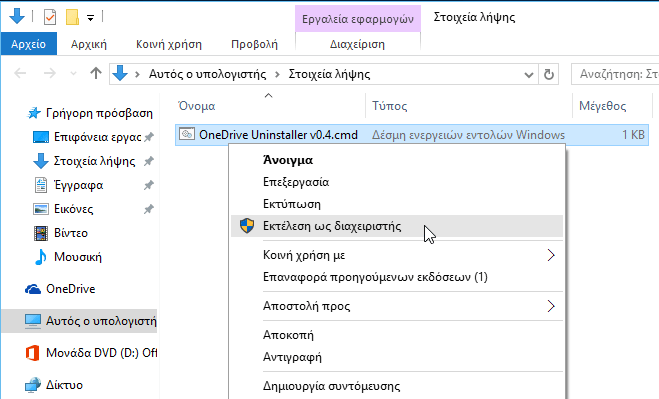Click the Εργαλεία εφαρμογών contextual tab header
The image size is (659, 399).
click(358, 19)
